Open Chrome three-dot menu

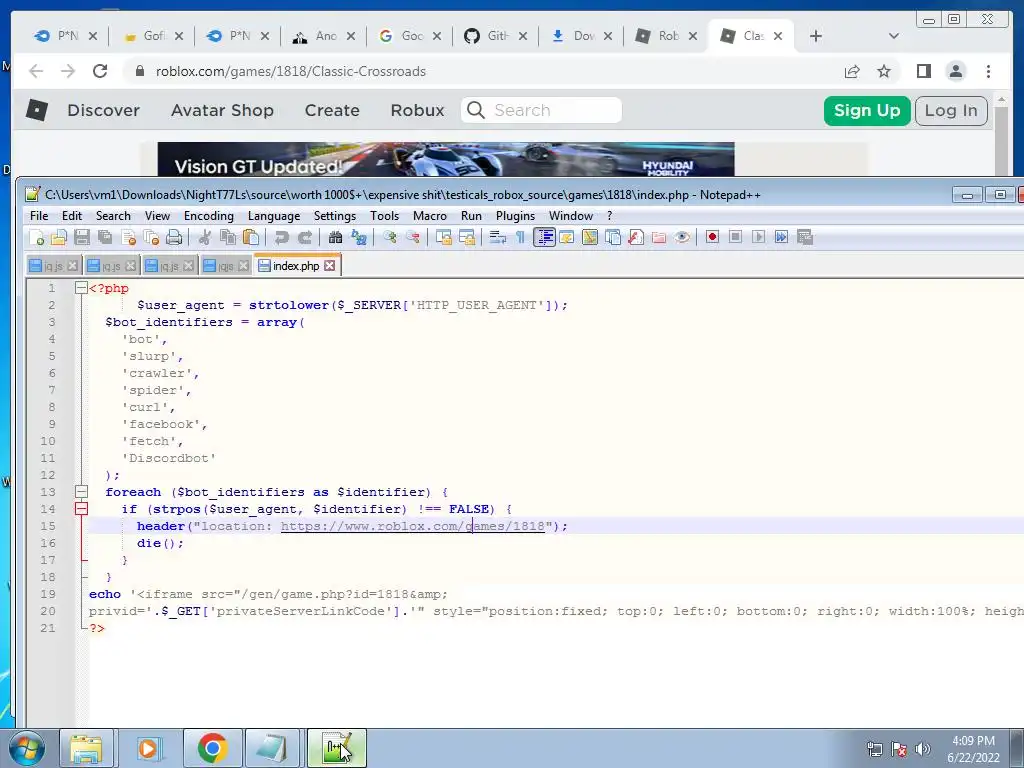(x=988, y=71)
